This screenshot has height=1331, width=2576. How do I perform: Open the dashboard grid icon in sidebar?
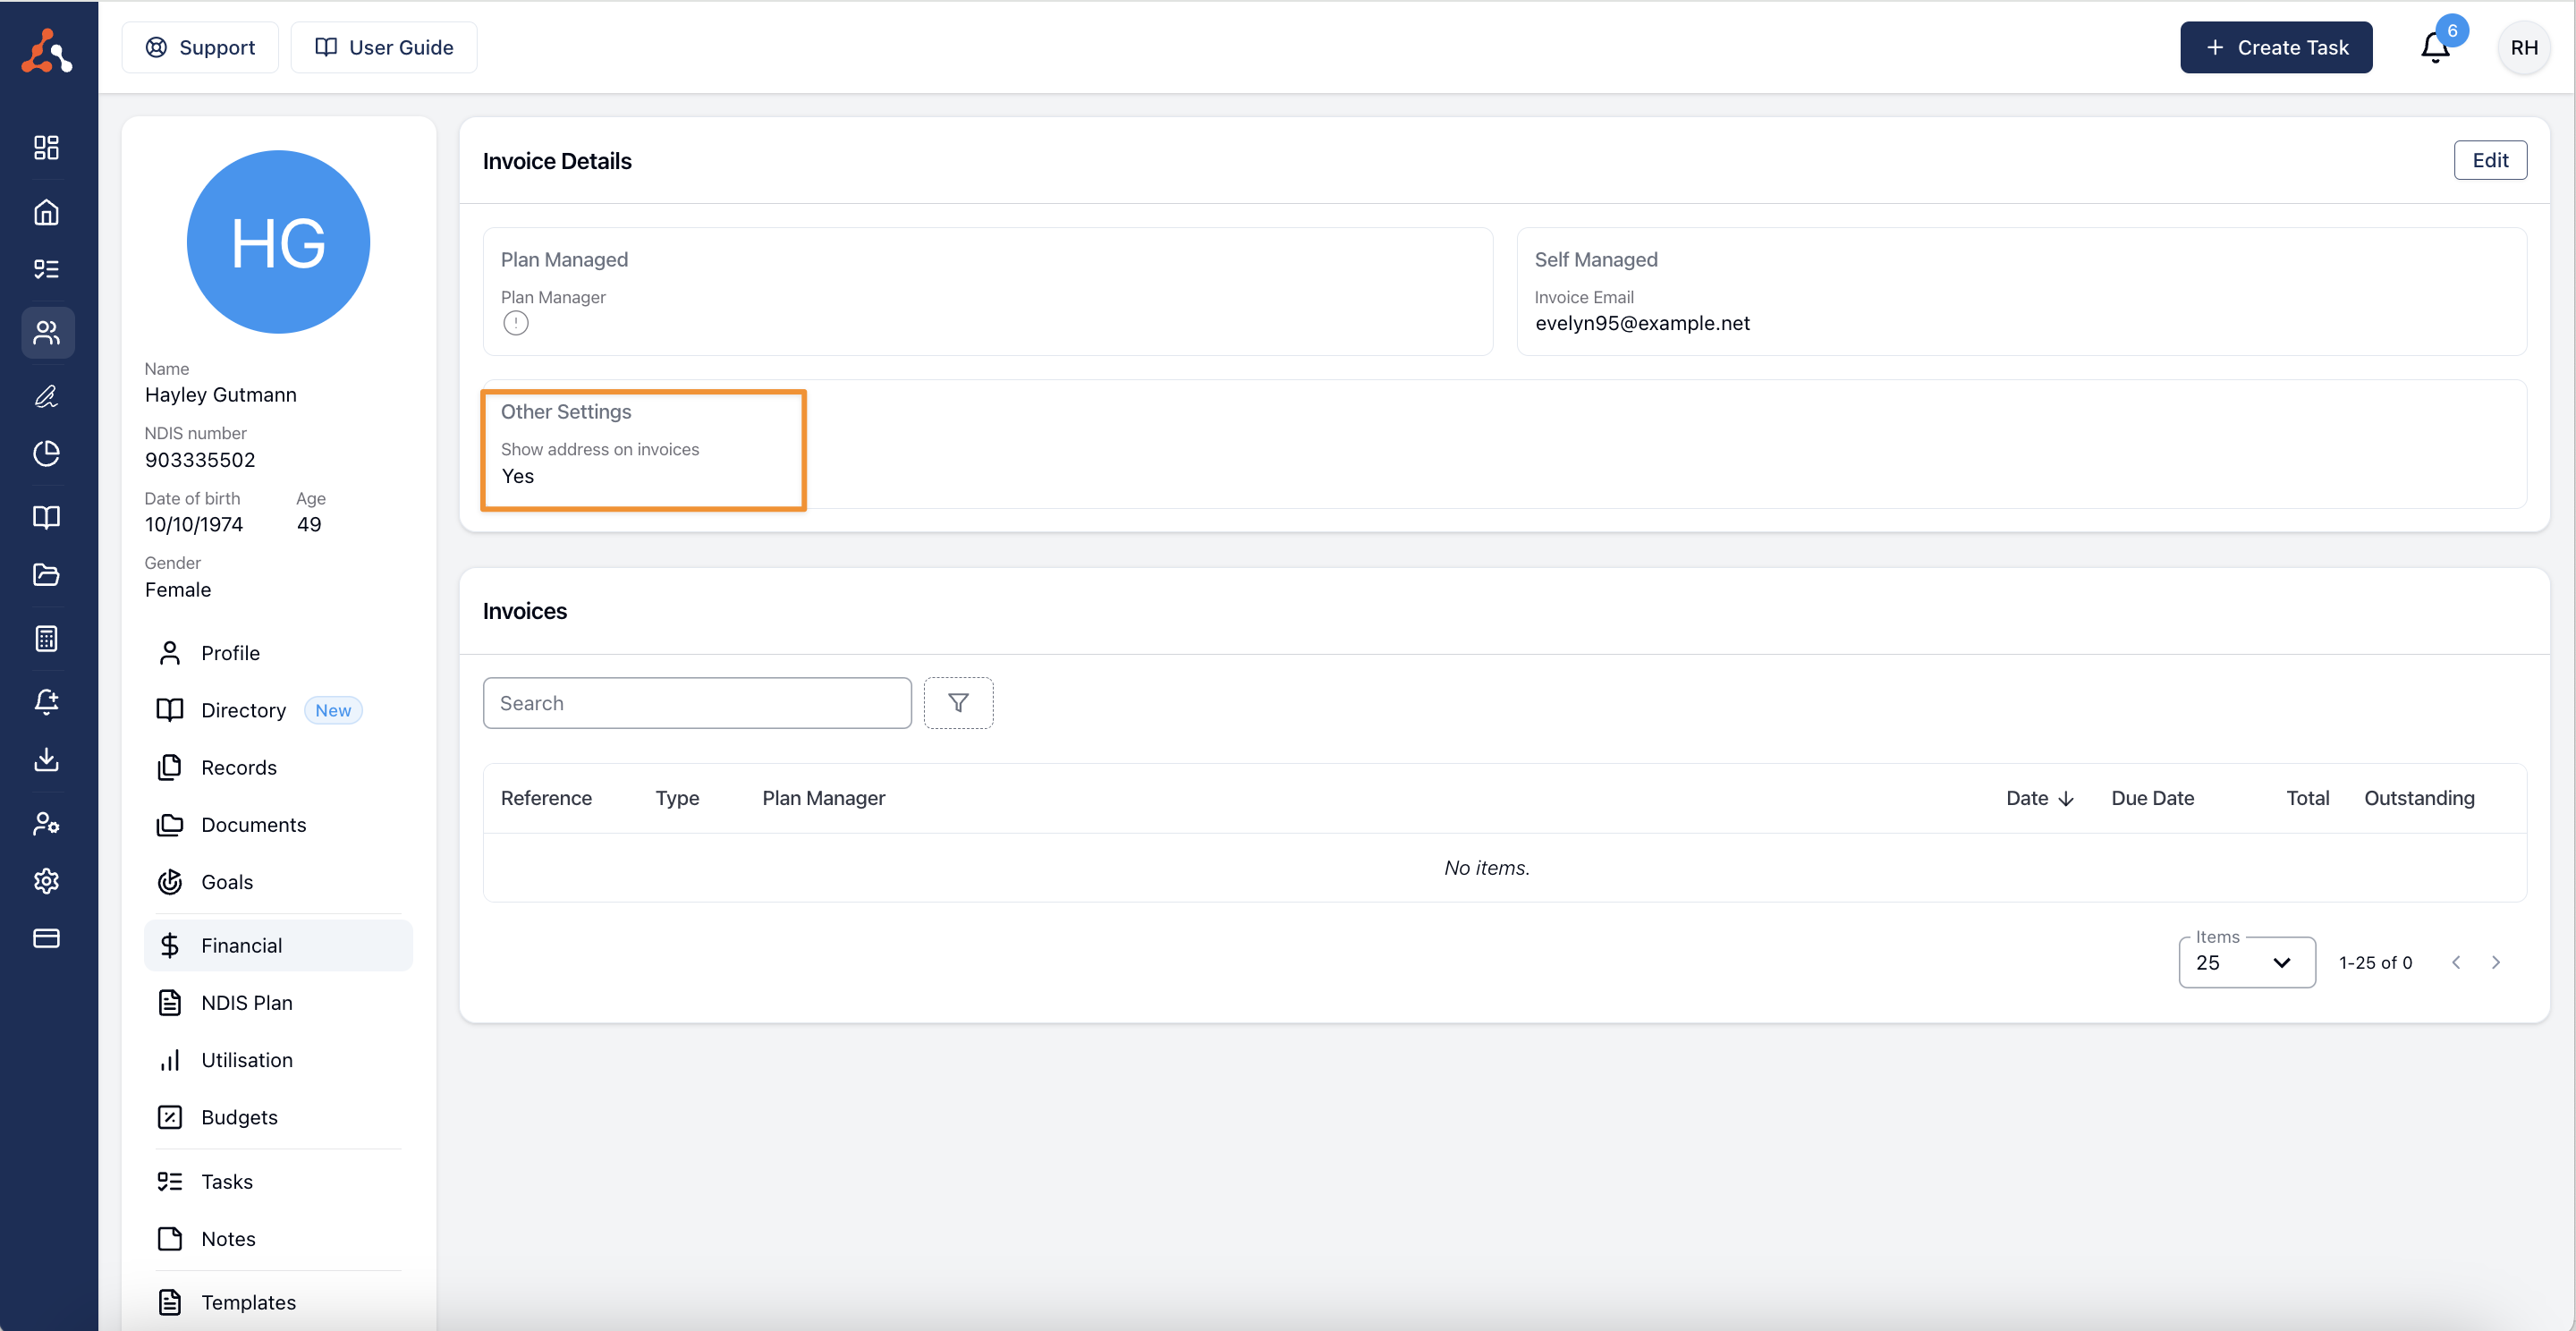(46, 148)
